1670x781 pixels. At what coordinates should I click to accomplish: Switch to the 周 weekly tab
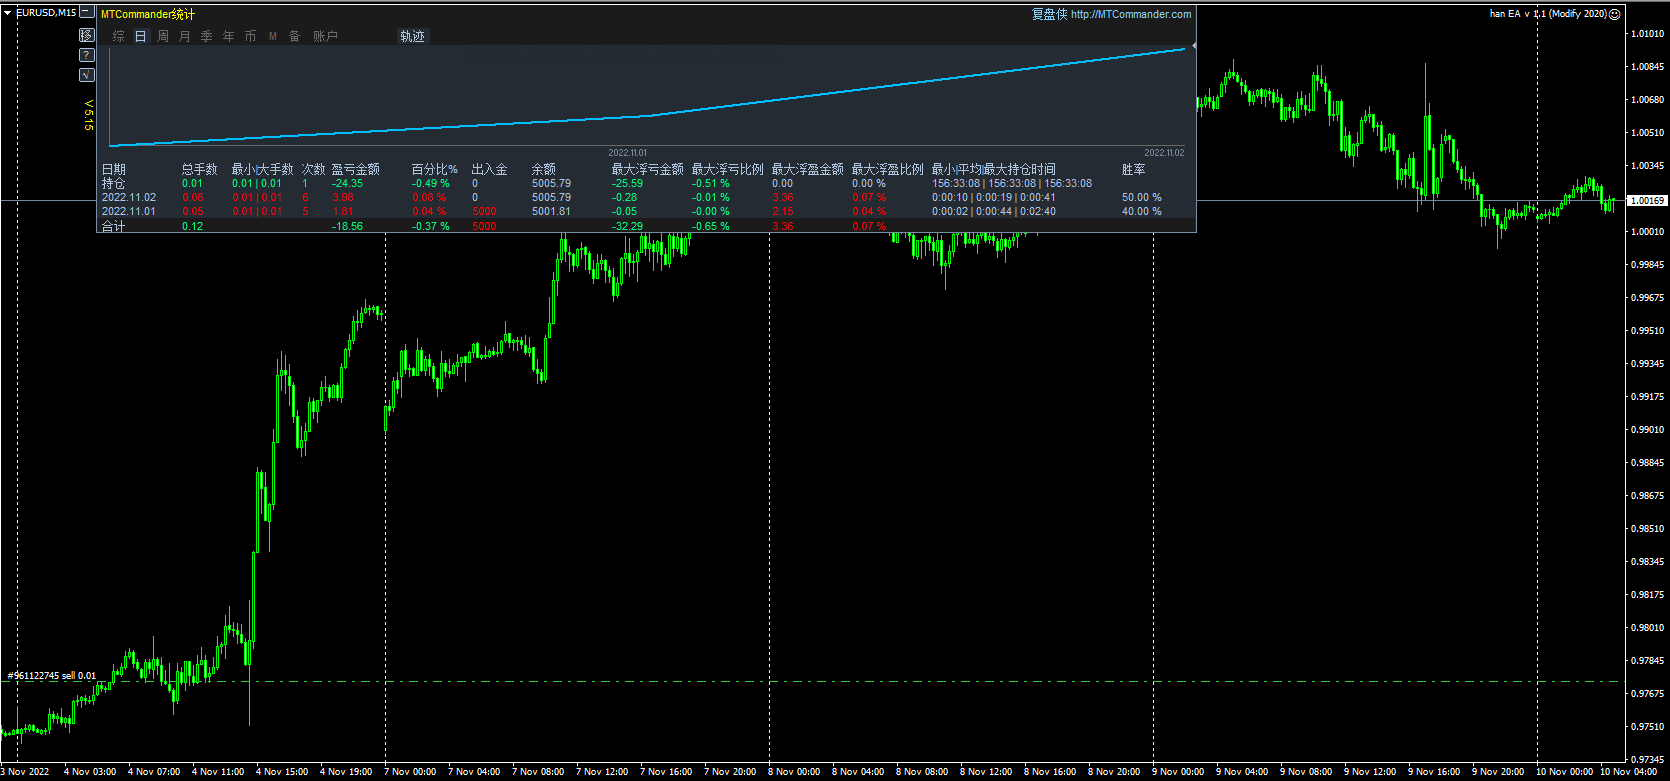point(163,36)
